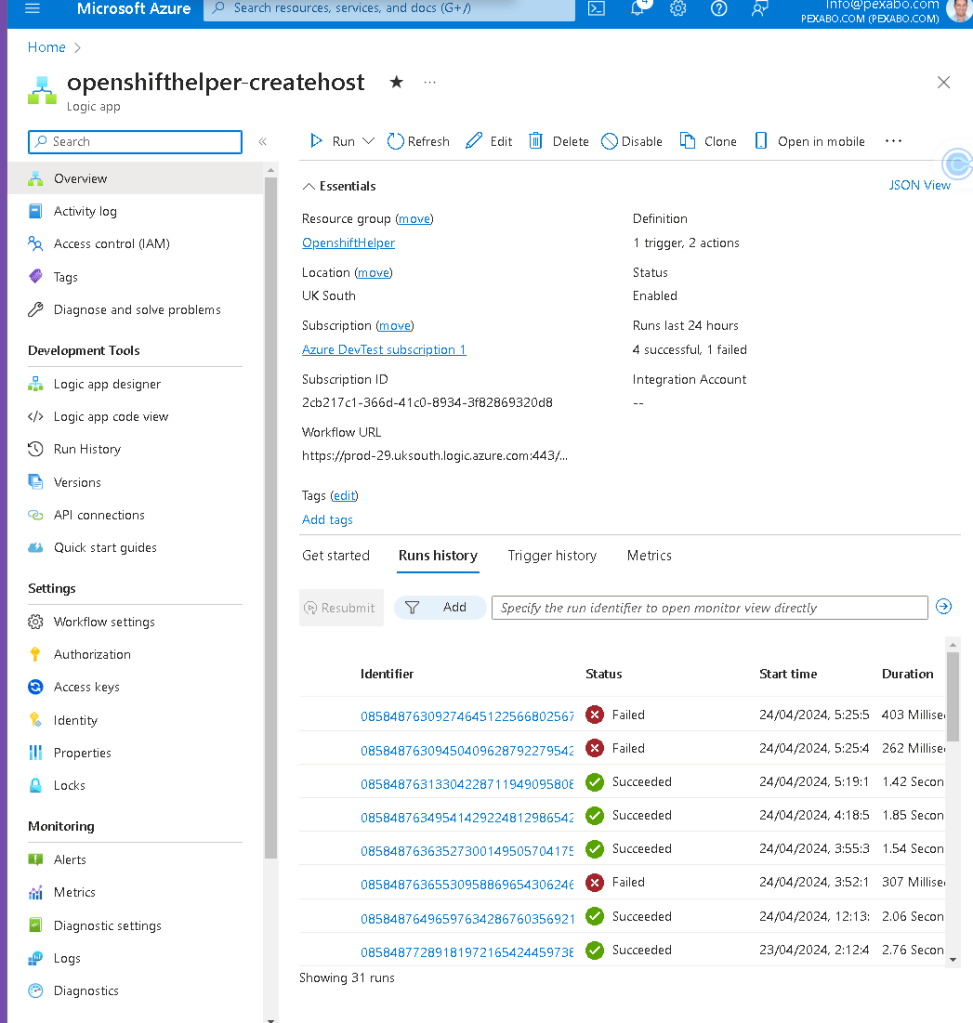The image size is (973, 1023).
Task: Open Diagnose and solve problems
Action: pos(136,309)
